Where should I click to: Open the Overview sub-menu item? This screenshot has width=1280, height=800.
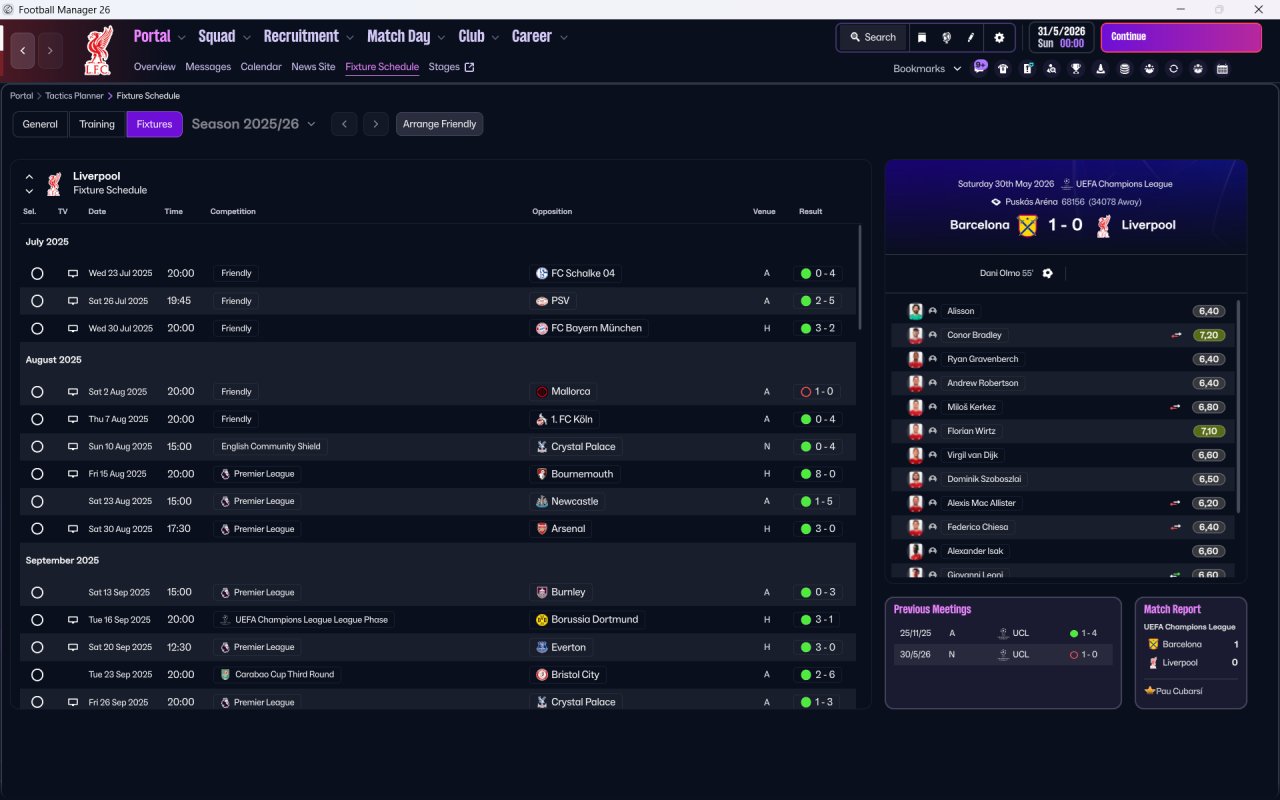[155, 67]
